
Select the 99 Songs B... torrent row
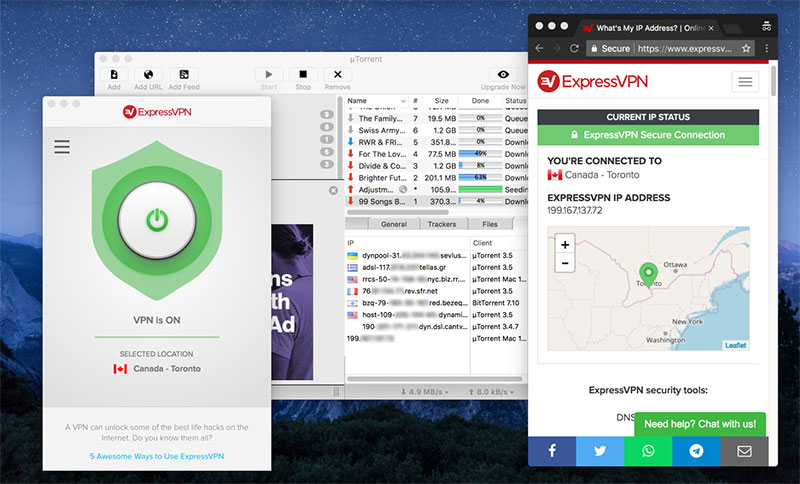click(x=437, y=201)
